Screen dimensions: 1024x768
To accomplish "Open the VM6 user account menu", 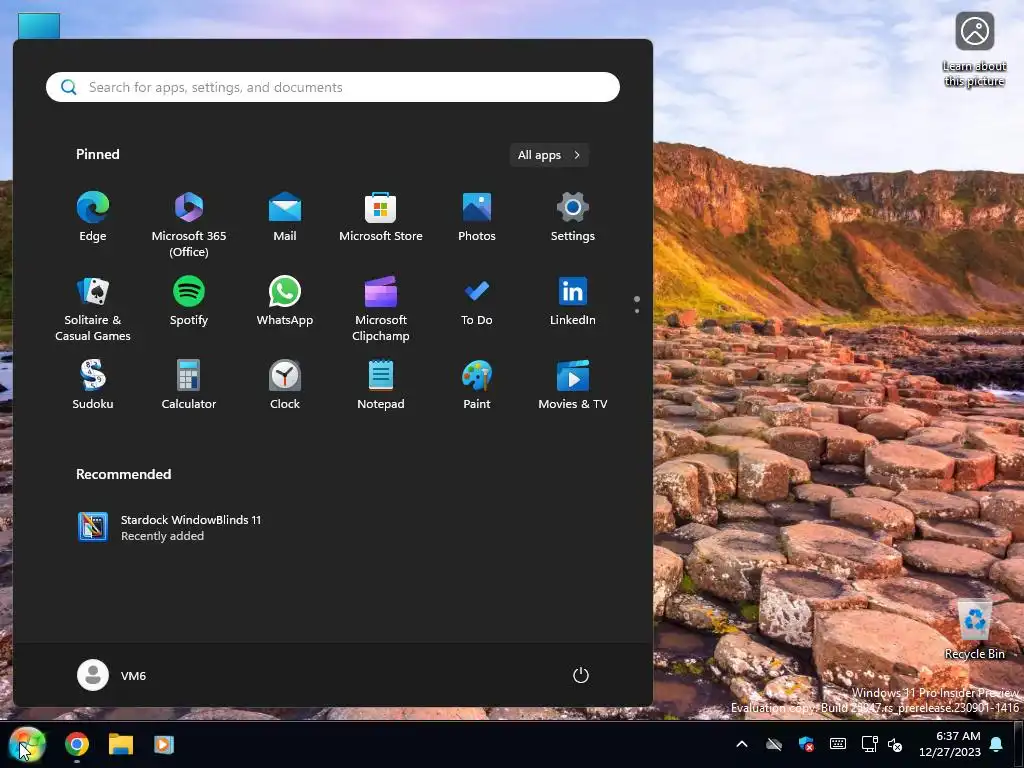I will 112,675.
